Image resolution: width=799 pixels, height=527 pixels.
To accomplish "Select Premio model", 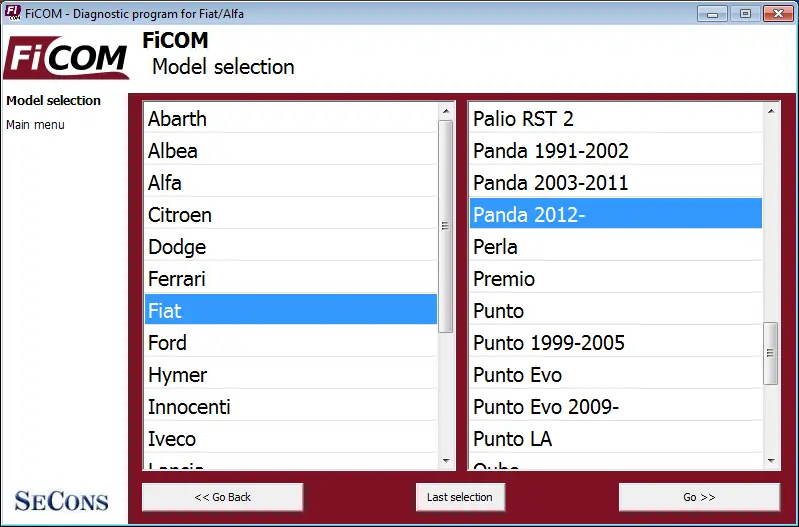I will click(616, 279).
